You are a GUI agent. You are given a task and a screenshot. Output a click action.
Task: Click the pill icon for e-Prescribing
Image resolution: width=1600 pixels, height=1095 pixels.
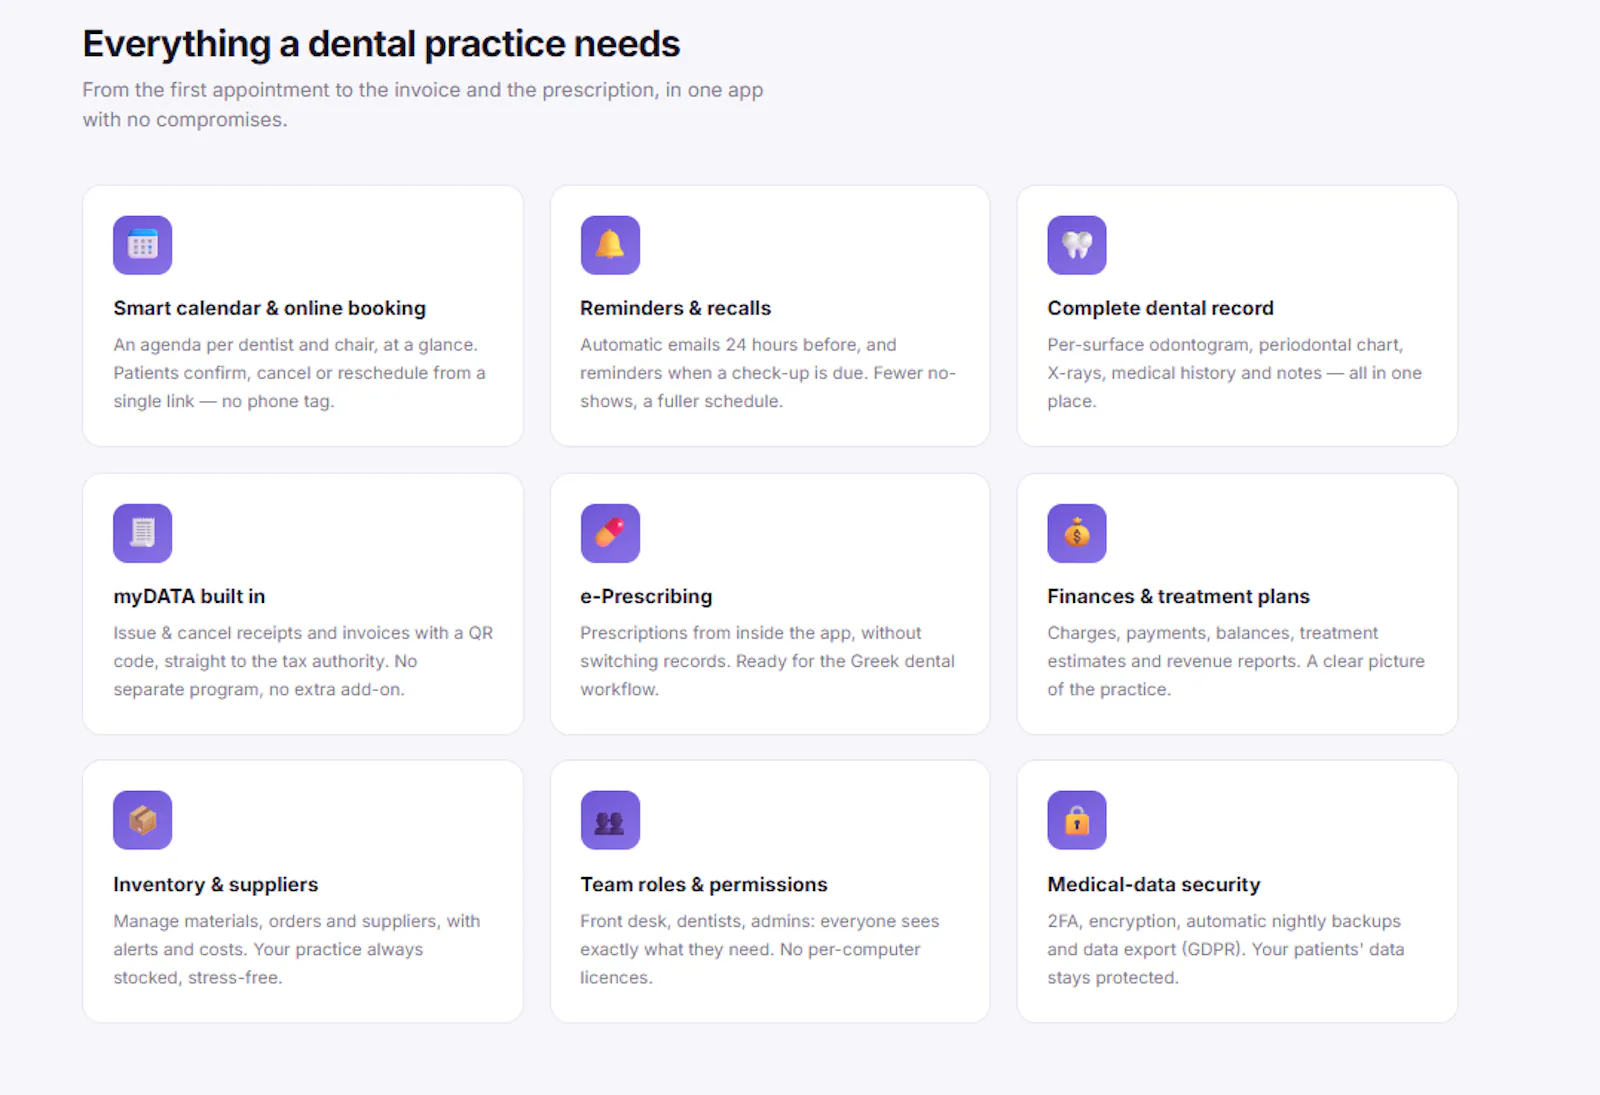point(610,533)
